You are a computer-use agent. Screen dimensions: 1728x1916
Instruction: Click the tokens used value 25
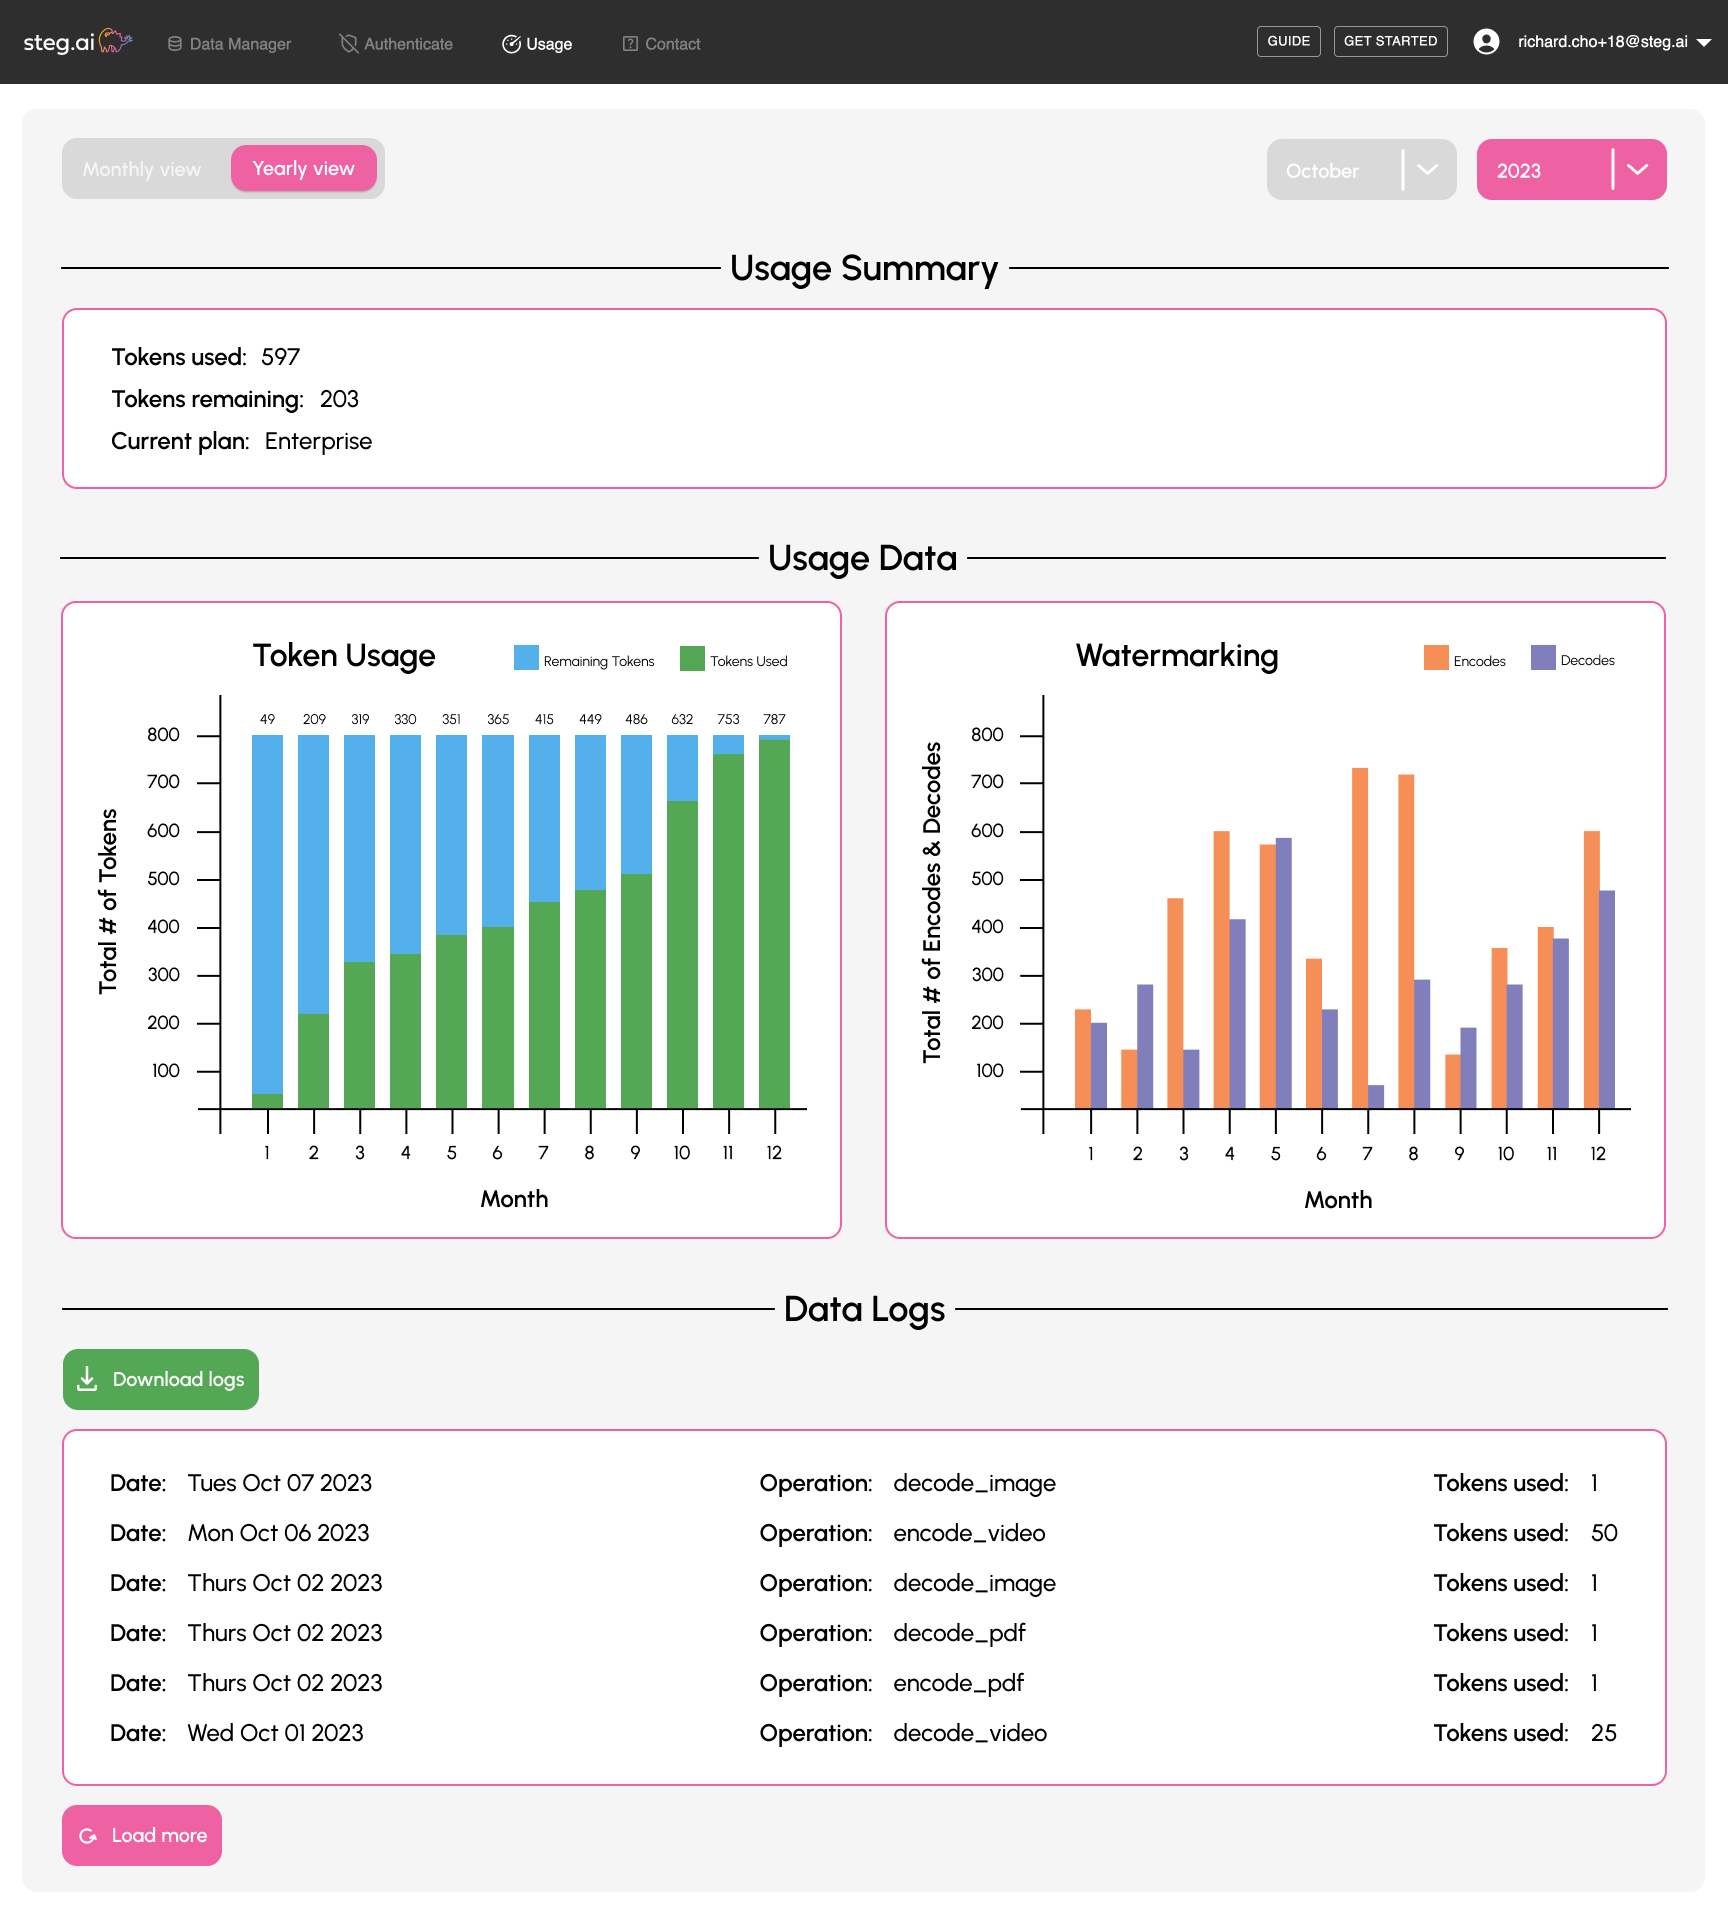click(1604, 1733)
